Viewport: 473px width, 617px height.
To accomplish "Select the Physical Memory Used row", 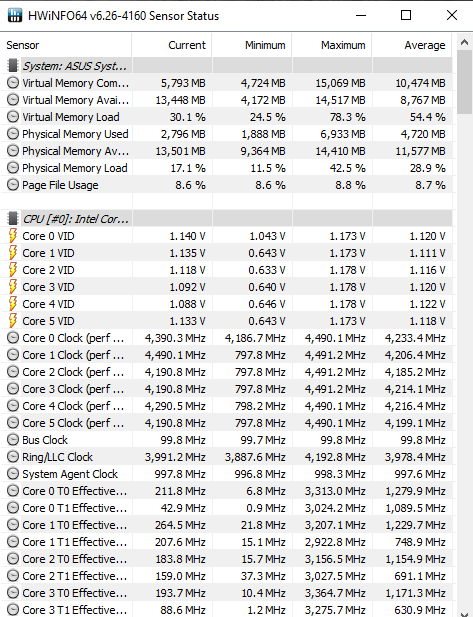I will tap(226, 134).
